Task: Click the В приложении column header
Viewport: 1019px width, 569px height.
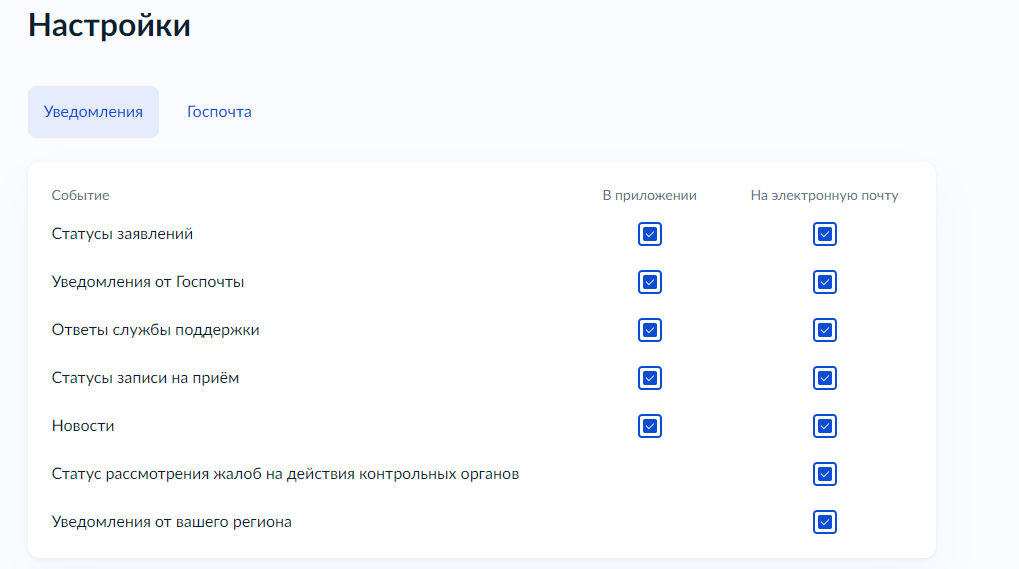Action: pos(649,196)
